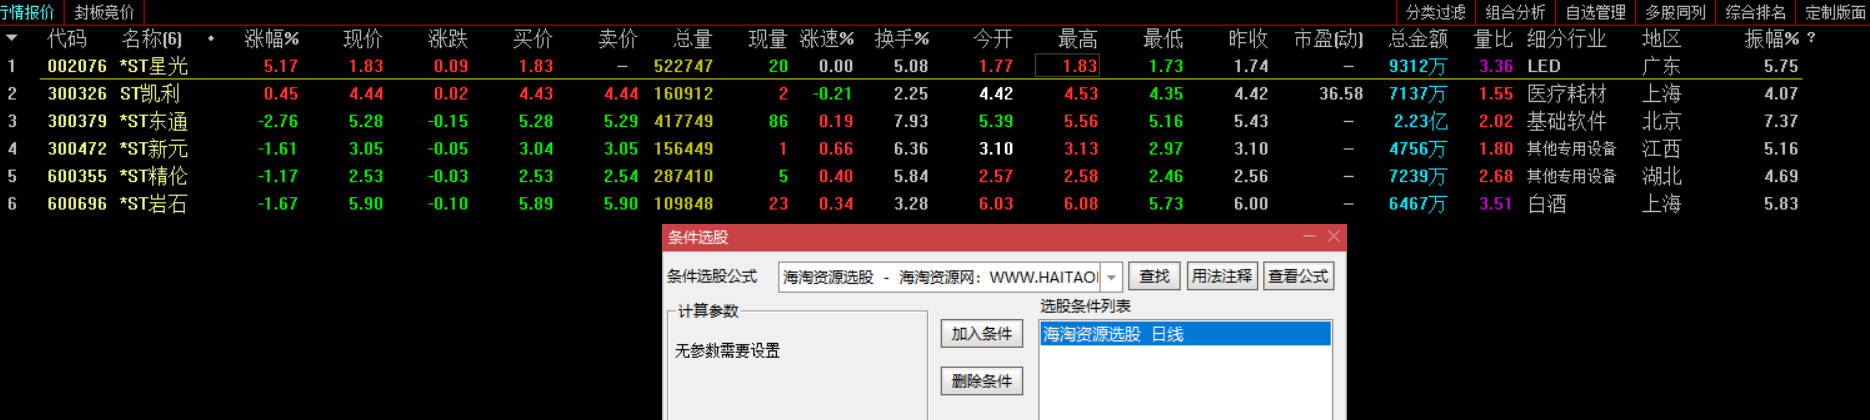Sort by the 卖价 column header

pyautogui.click(x=617, y=39)
